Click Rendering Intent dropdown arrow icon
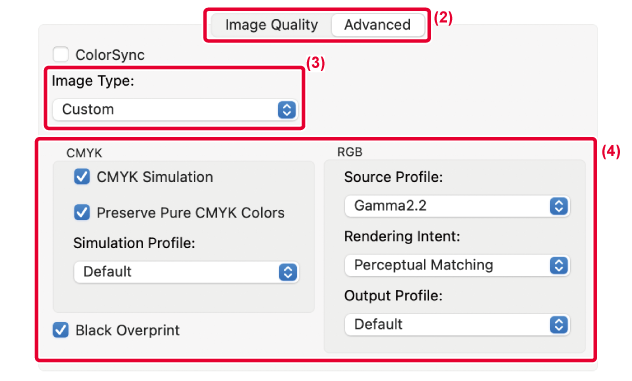The image size is (632, 381). [559, 265]
